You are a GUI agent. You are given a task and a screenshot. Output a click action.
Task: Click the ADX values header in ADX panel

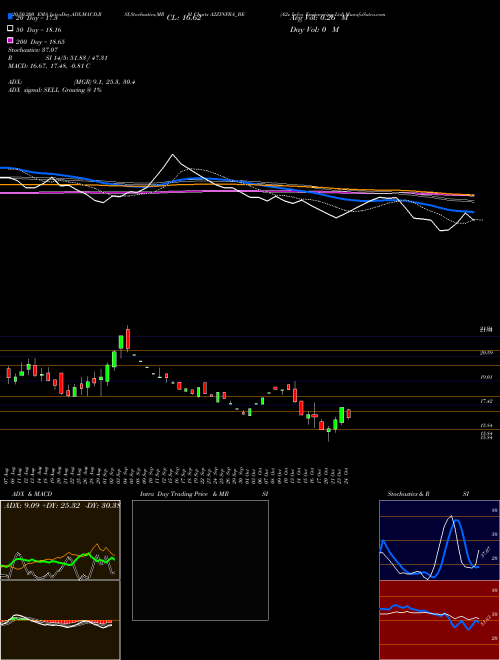click(62, 505)
